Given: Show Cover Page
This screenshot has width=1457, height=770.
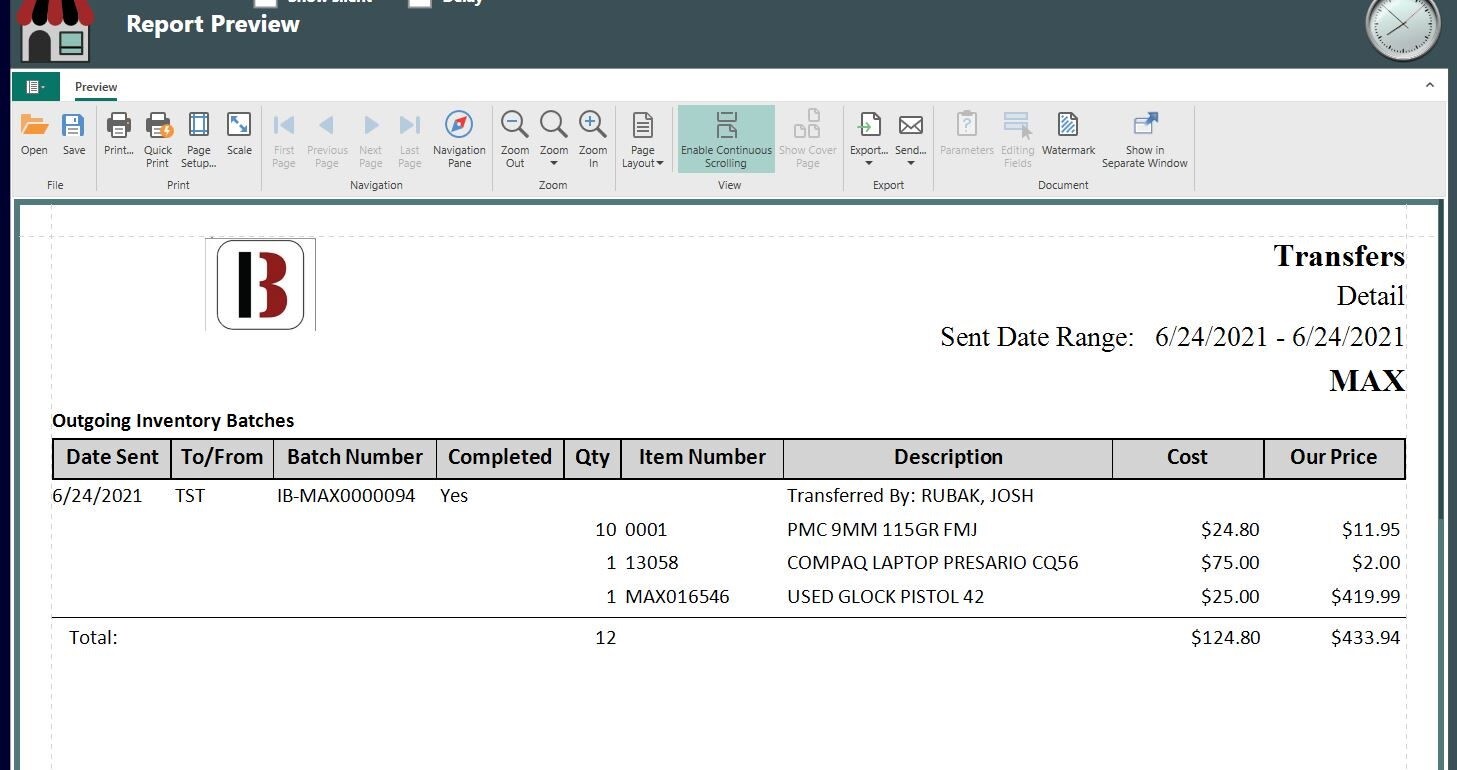Looking at the screenshot, I should 807,140.
